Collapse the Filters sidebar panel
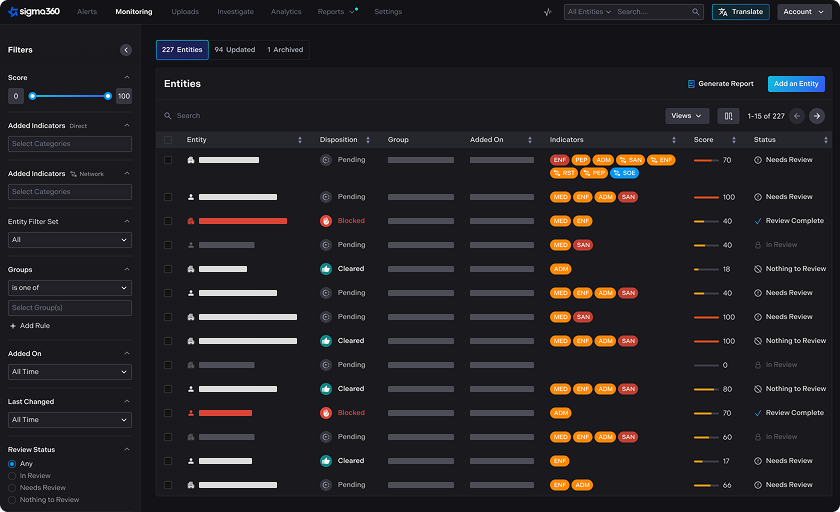 coord(126,50)
